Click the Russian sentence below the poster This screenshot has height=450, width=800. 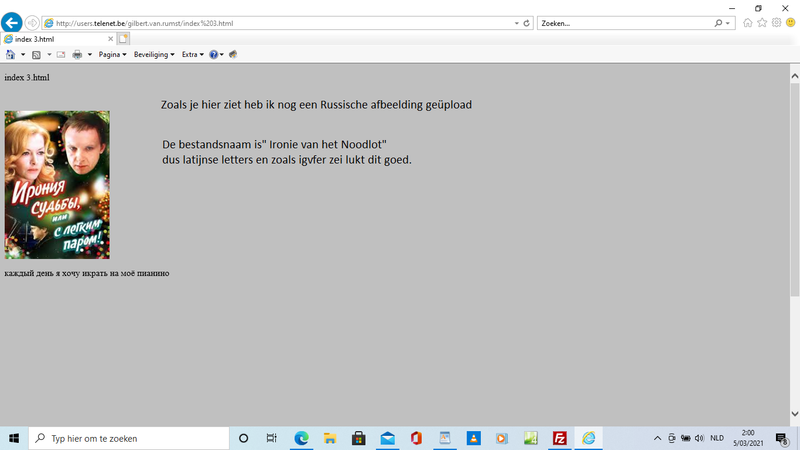(x=87, y=273)
